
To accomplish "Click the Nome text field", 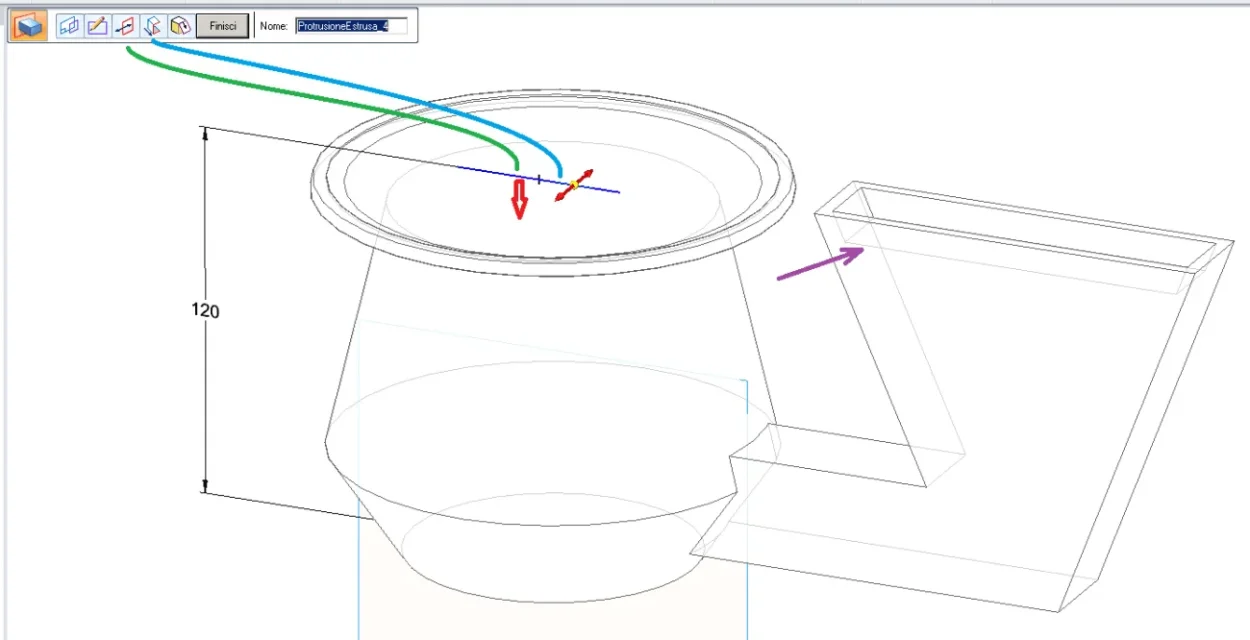I will click(351, 26).
